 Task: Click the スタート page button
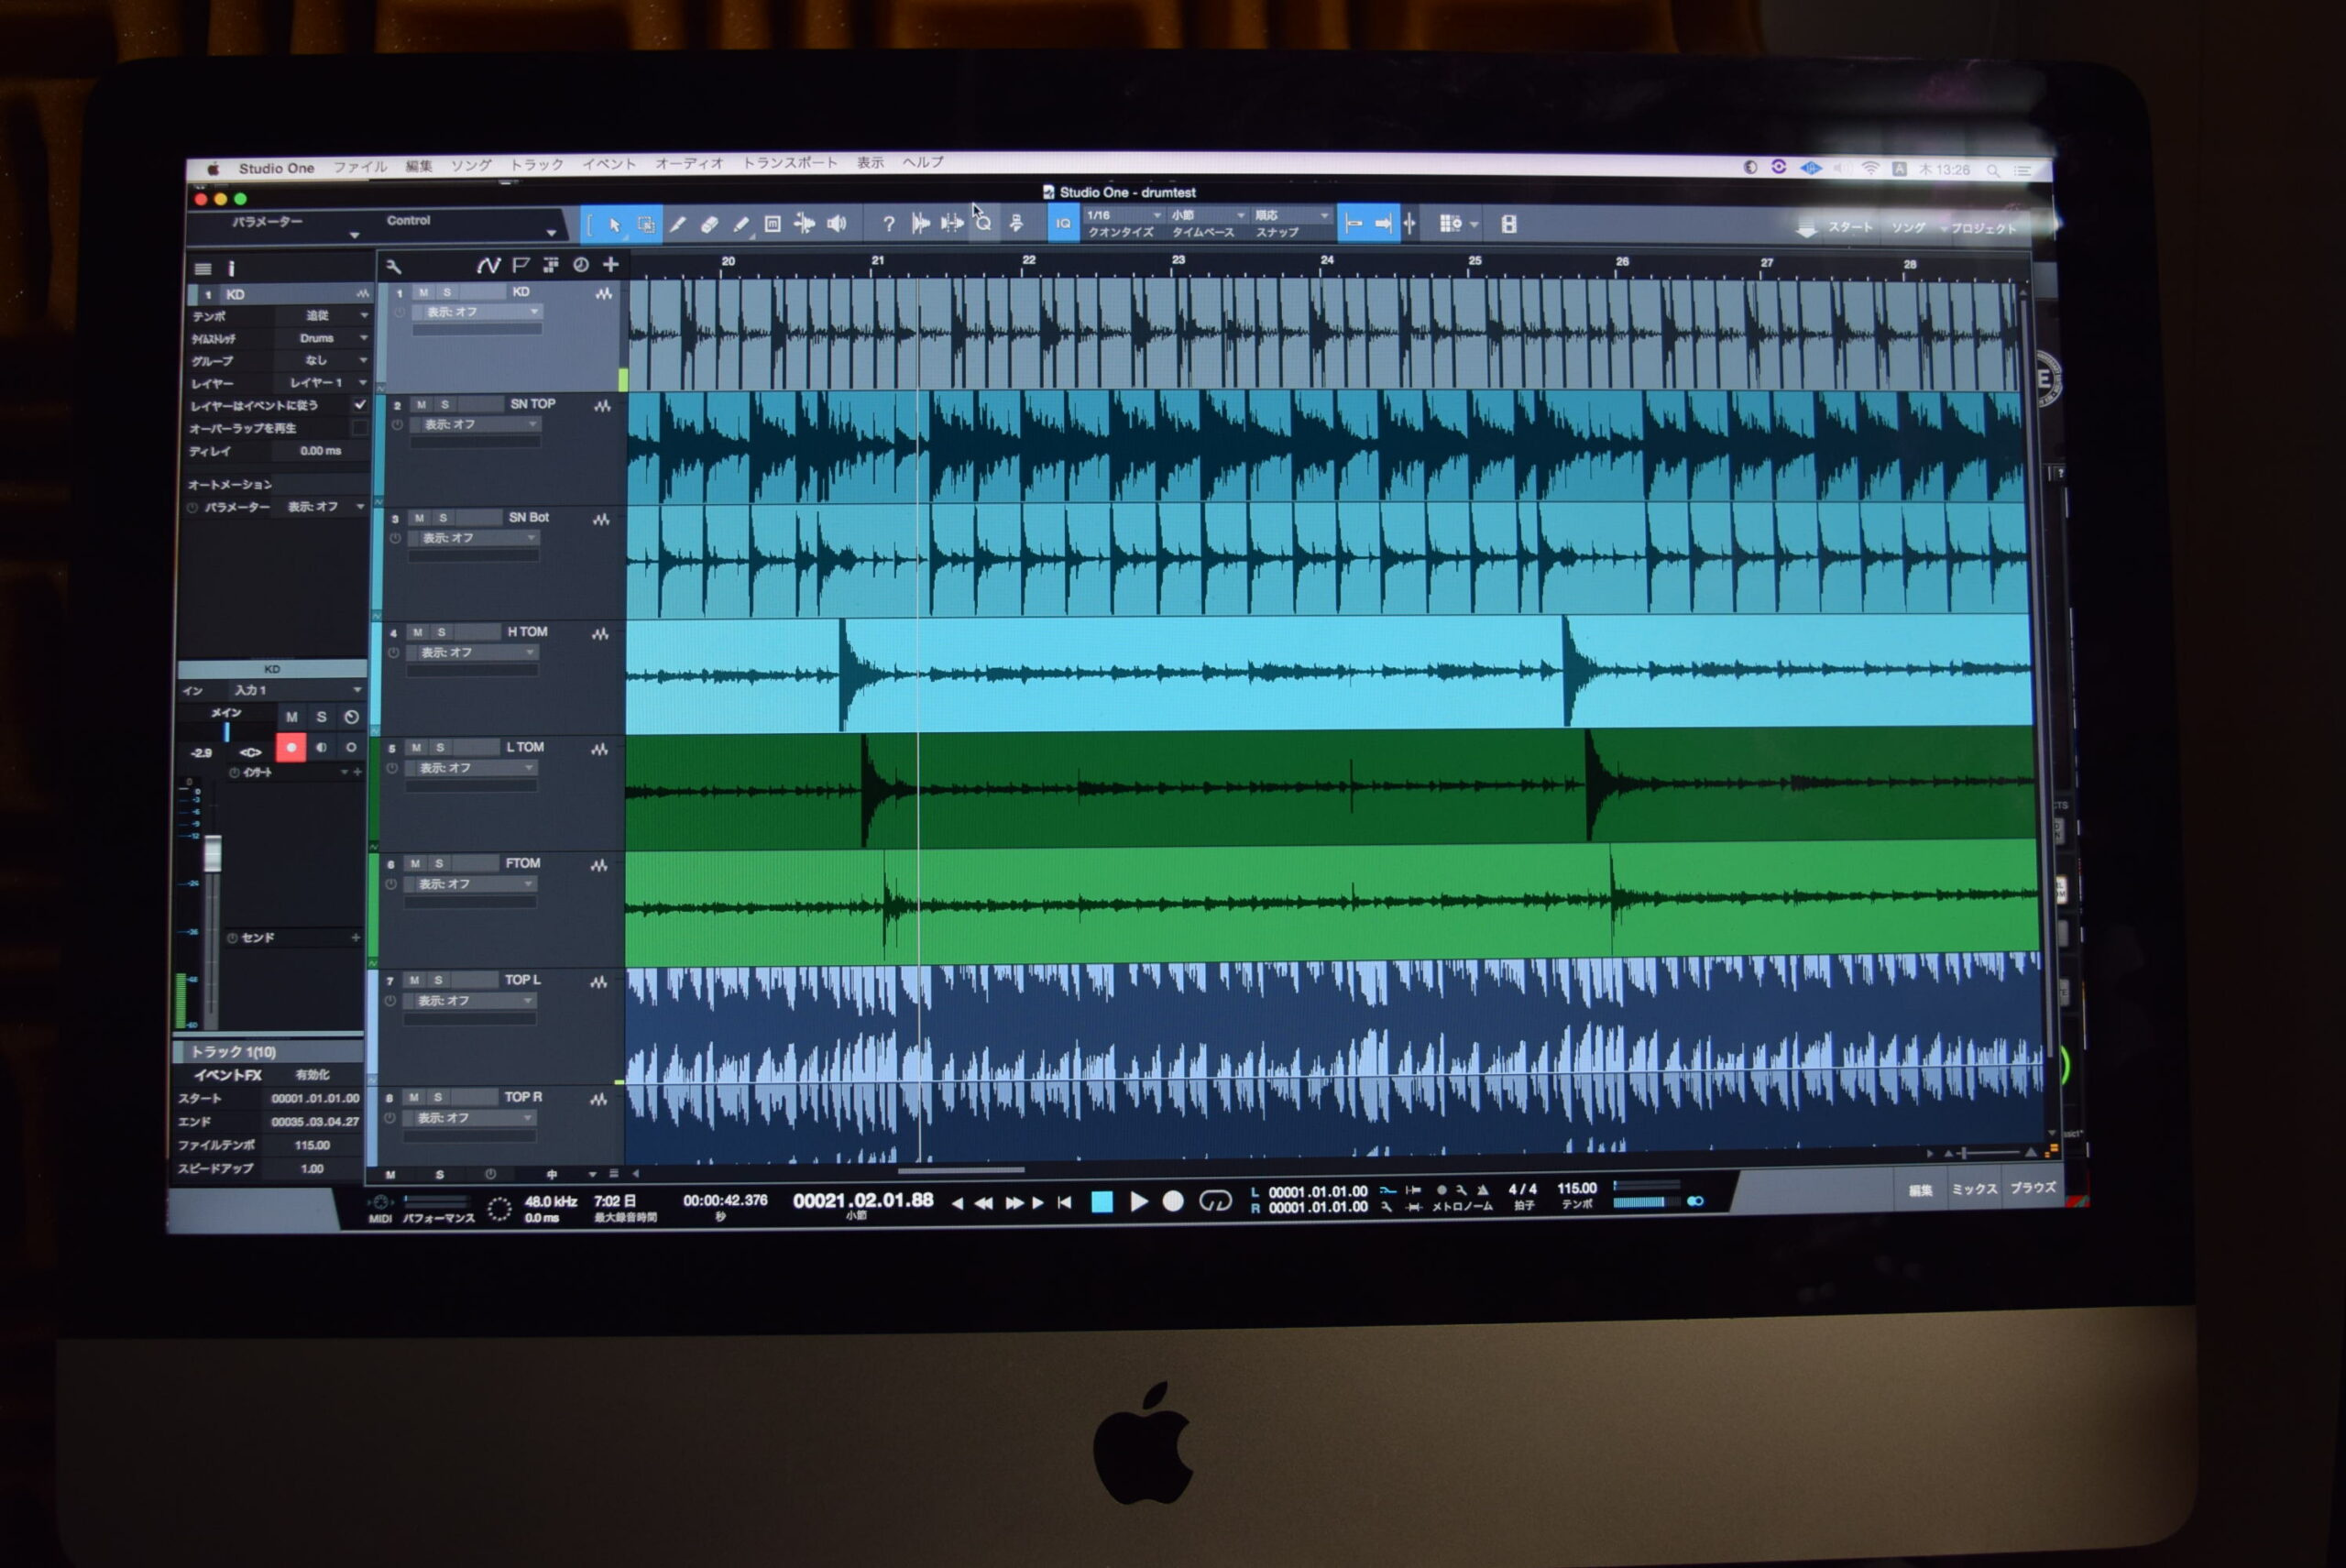click(x=1850, y=228)
